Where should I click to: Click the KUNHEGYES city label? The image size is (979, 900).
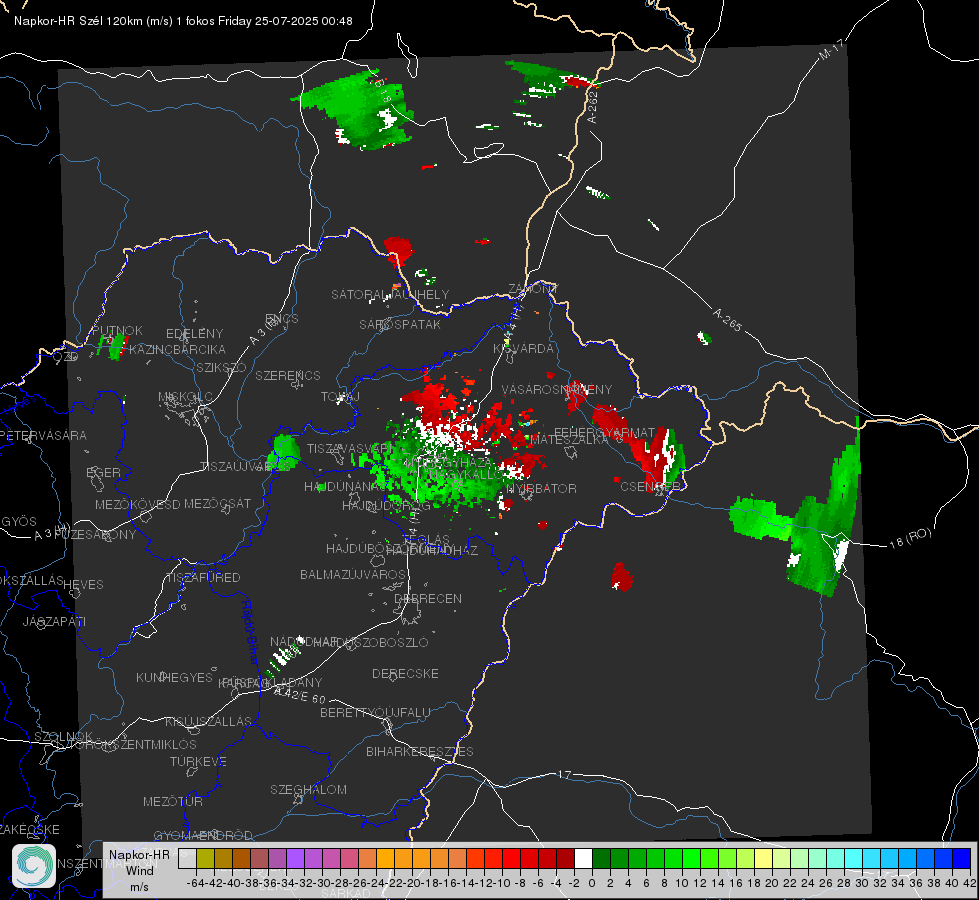(174, 678)
